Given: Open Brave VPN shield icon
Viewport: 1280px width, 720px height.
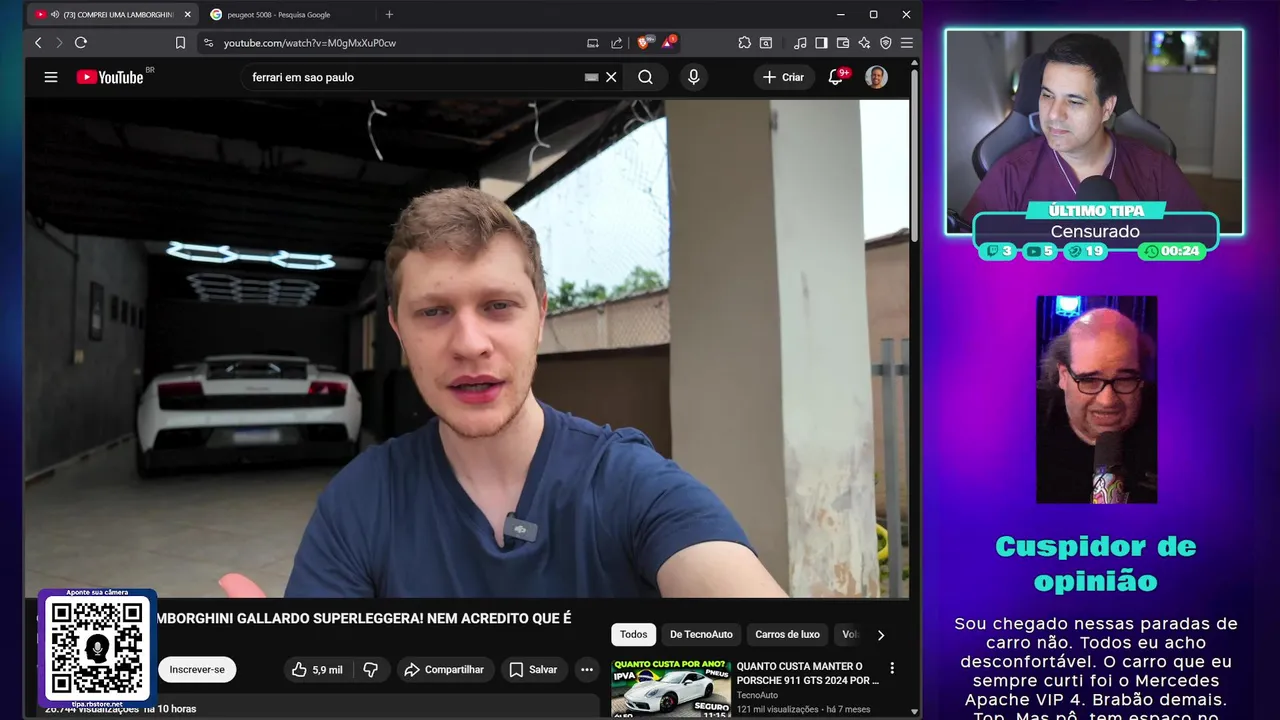Looking at the screenshot, I should tap(885, 43).
